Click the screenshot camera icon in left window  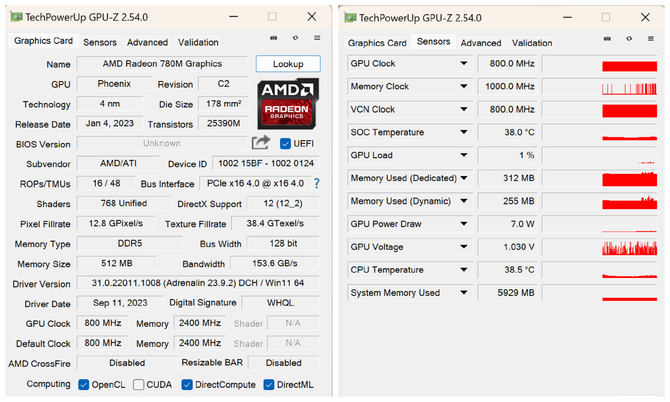(273, 38)
